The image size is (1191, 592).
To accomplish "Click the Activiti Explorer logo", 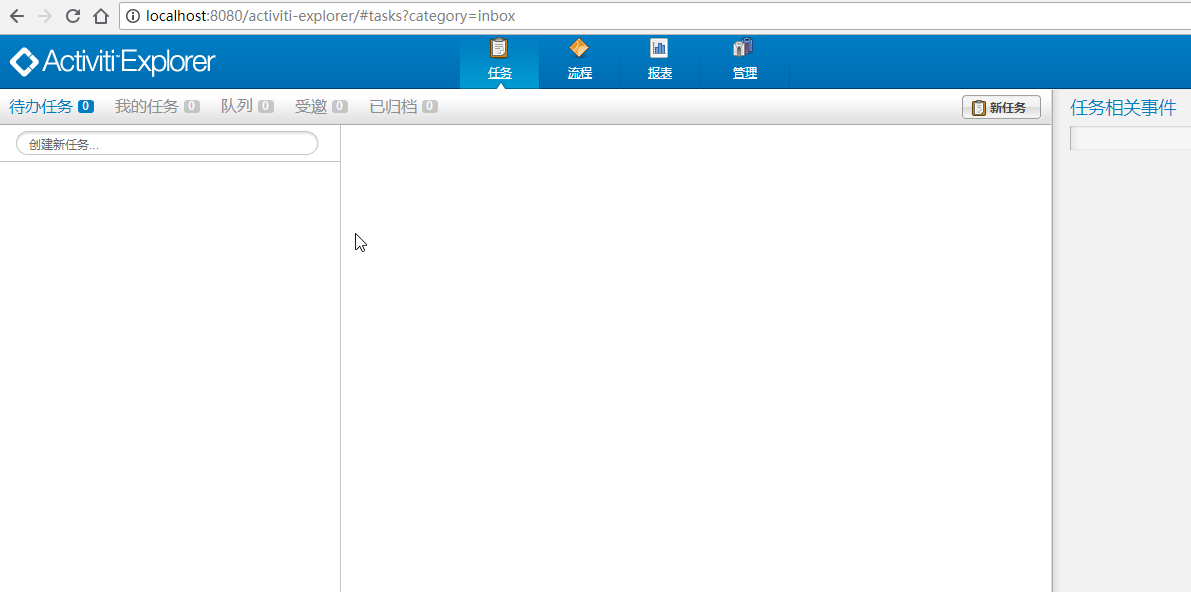I will coord(112,62).
